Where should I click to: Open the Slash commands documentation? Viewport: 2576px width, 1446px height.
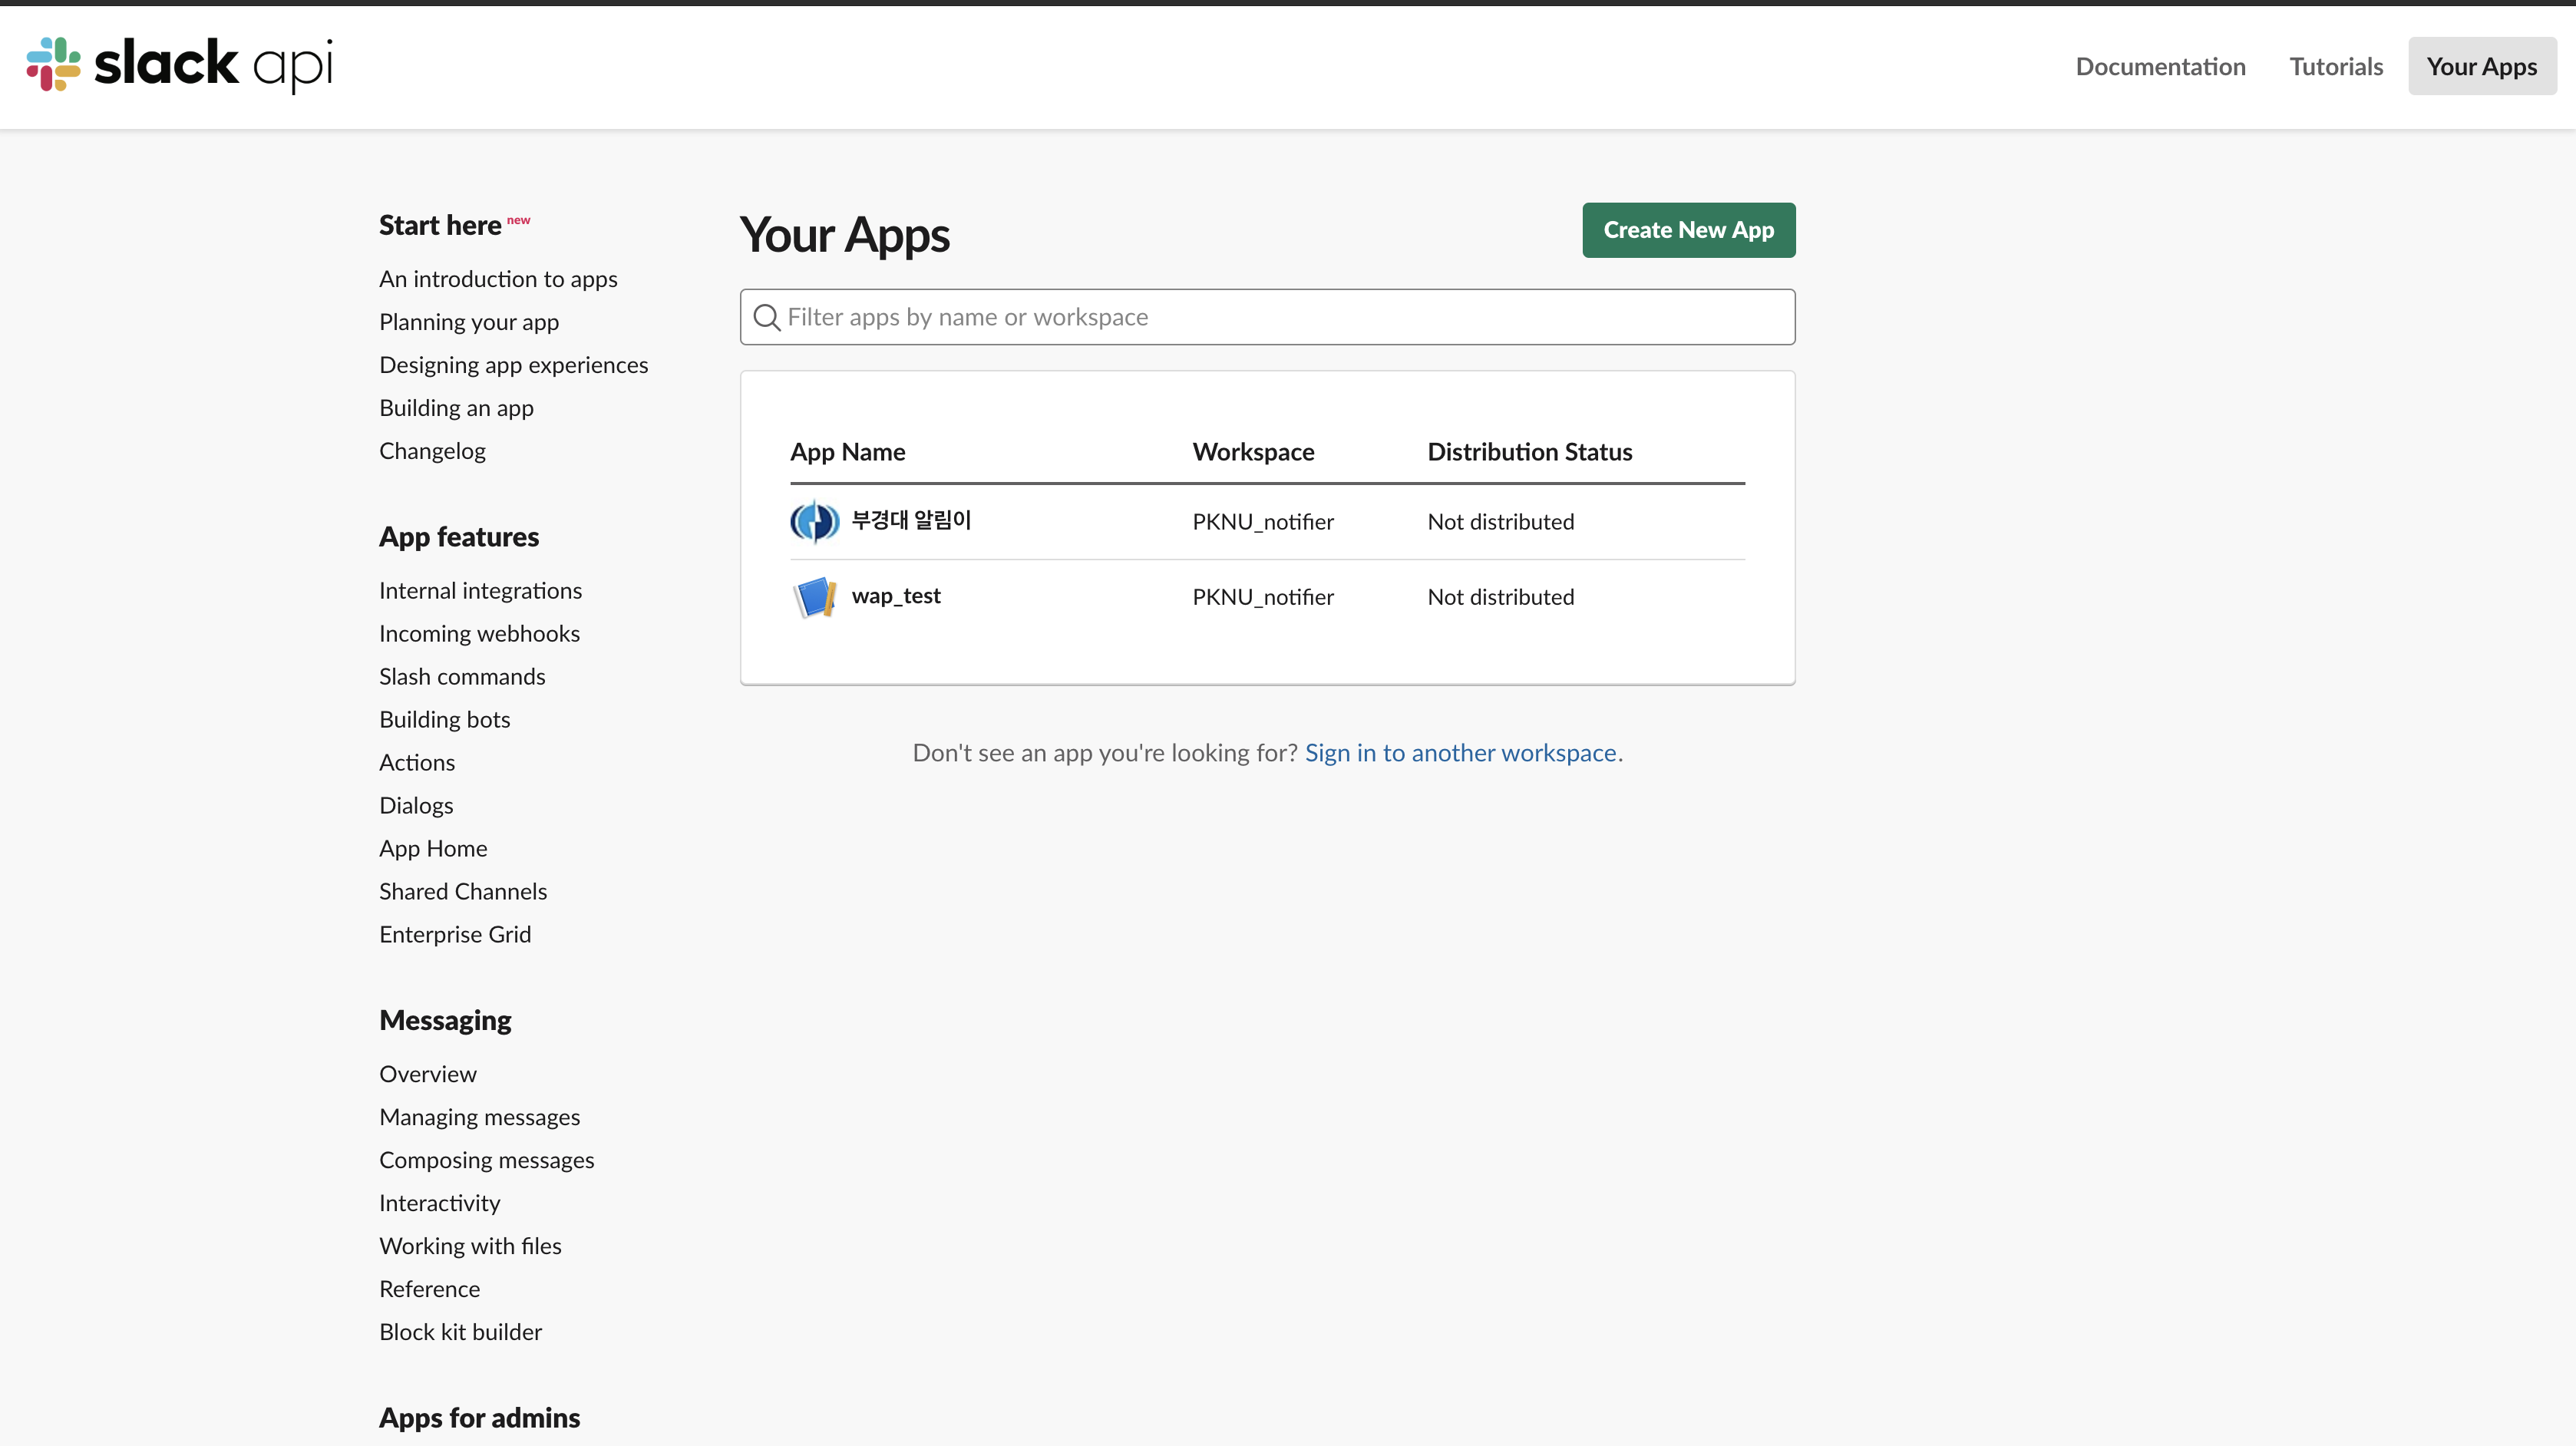pos(461,676)
